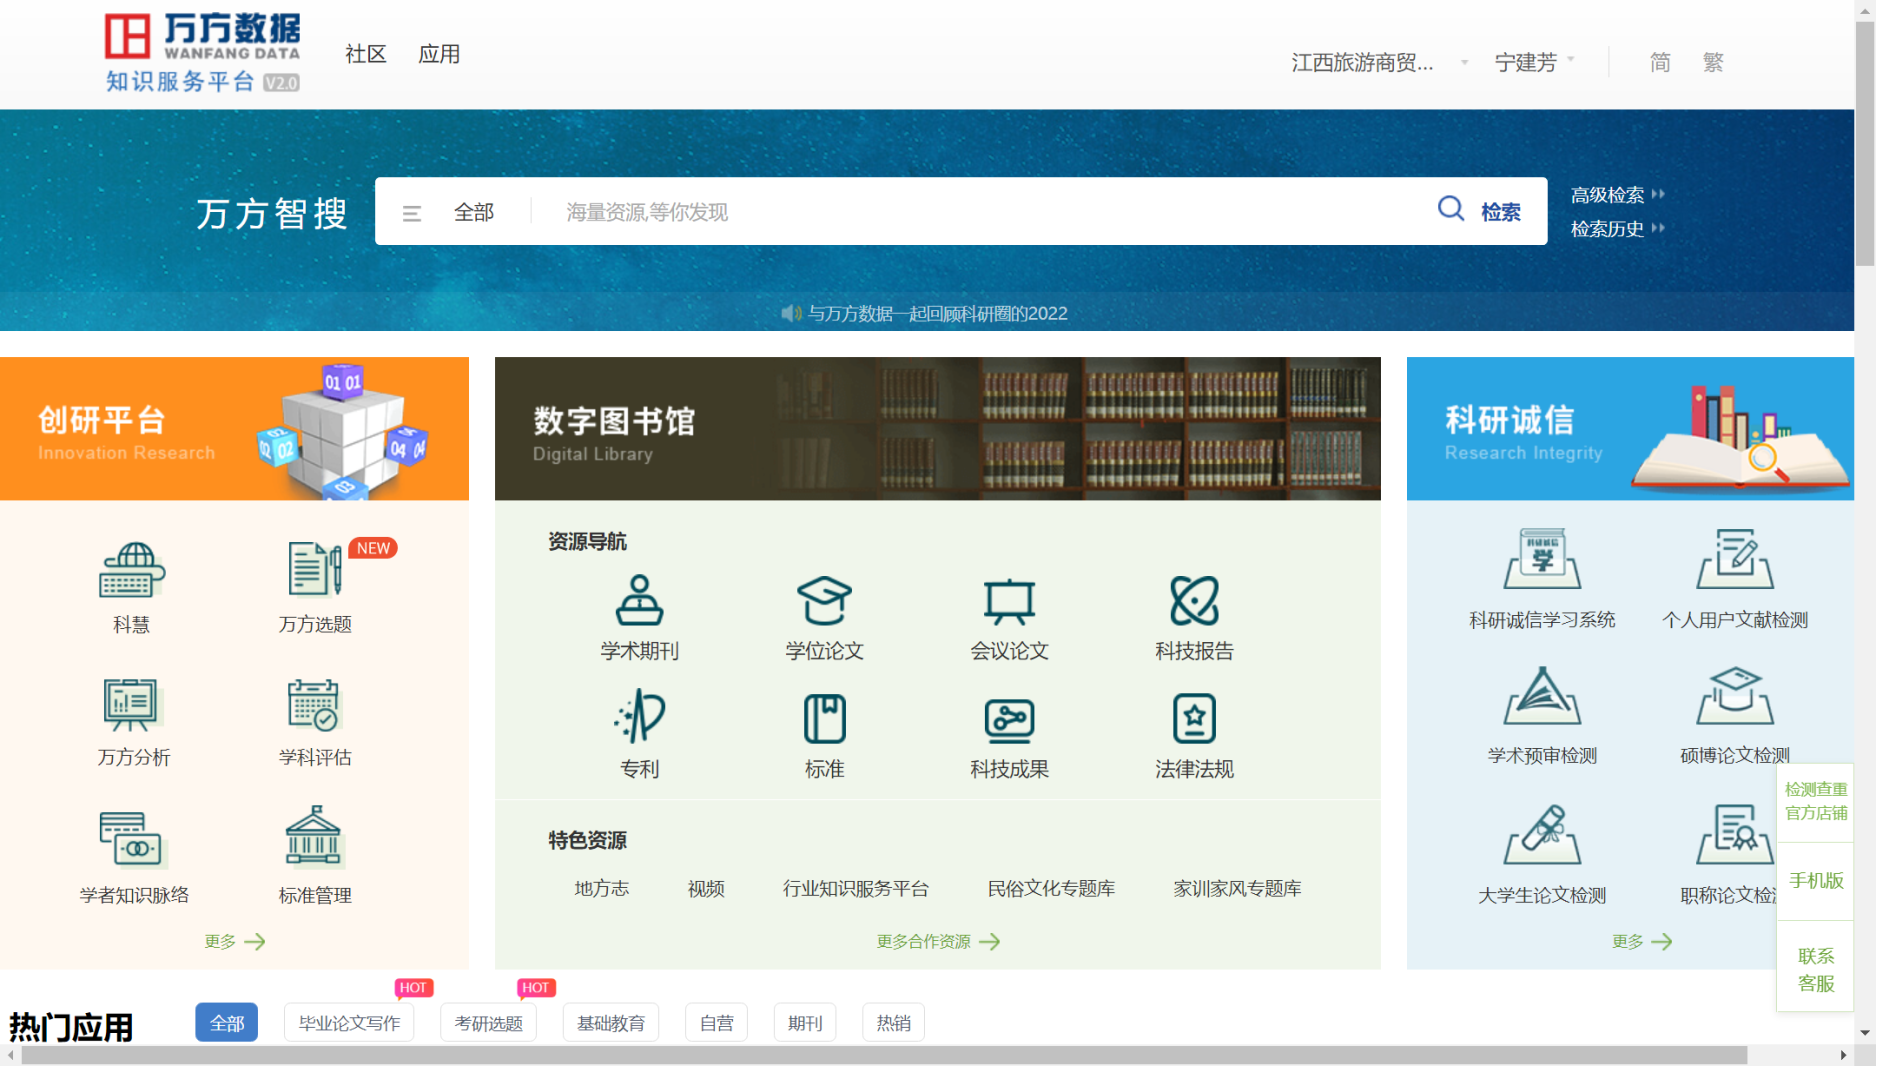Open the 应用 menu item
The width and height of the screenshot is (1877, 1067).
(439, 54)
